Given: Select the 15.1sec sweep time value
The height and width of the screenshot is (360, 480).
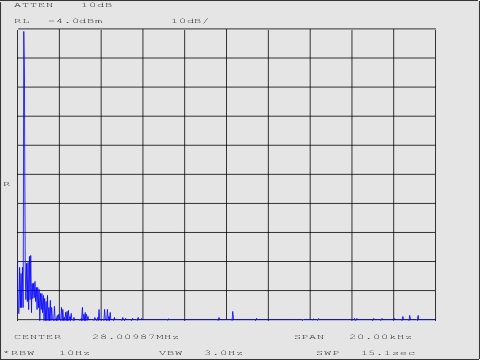Looking at the screenshot, I should pos(388,353).
